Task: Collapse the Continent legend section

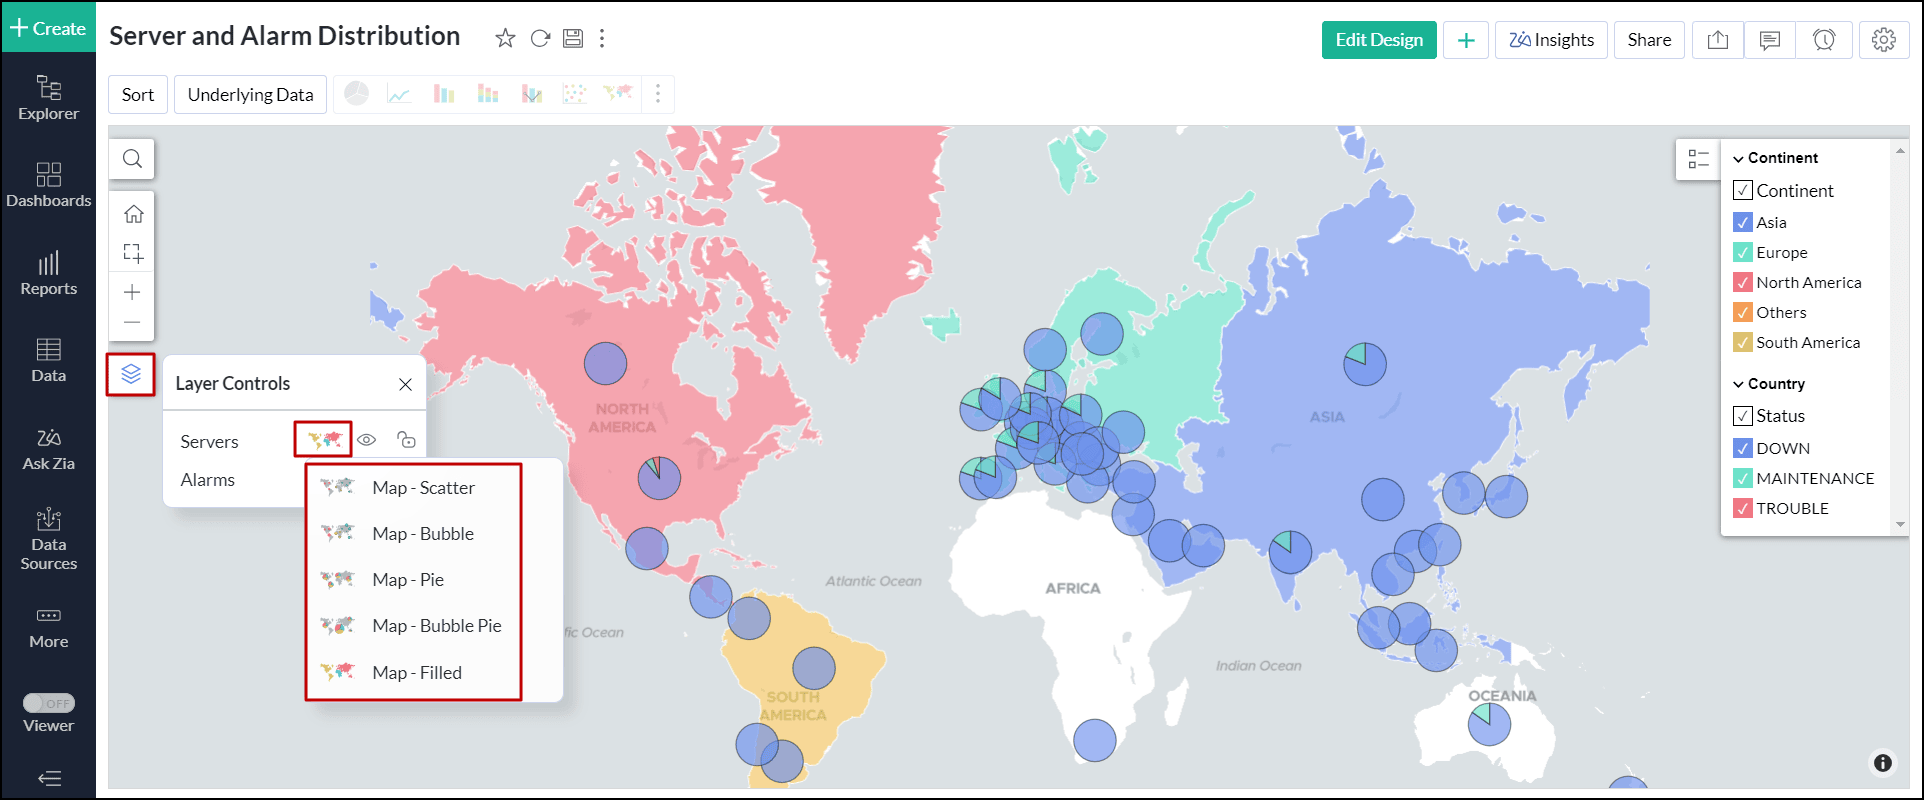Action: coord(1738,158)
